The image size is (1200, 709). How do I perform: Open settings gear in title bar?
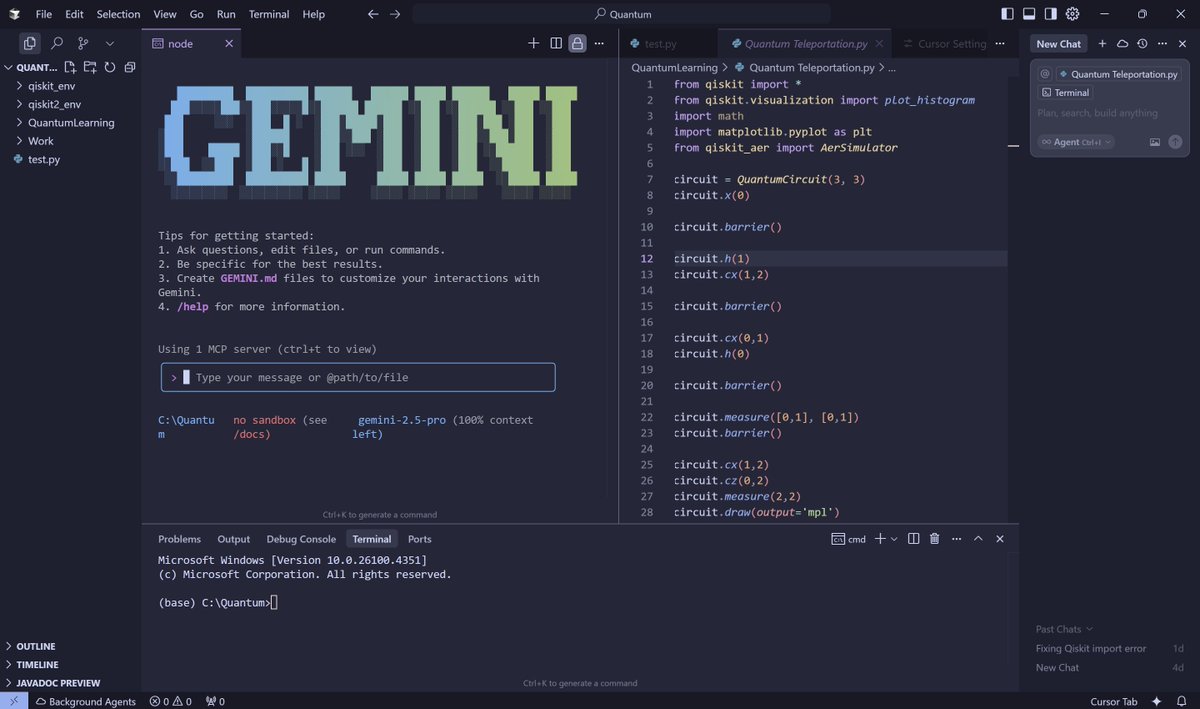point(1073,14)
